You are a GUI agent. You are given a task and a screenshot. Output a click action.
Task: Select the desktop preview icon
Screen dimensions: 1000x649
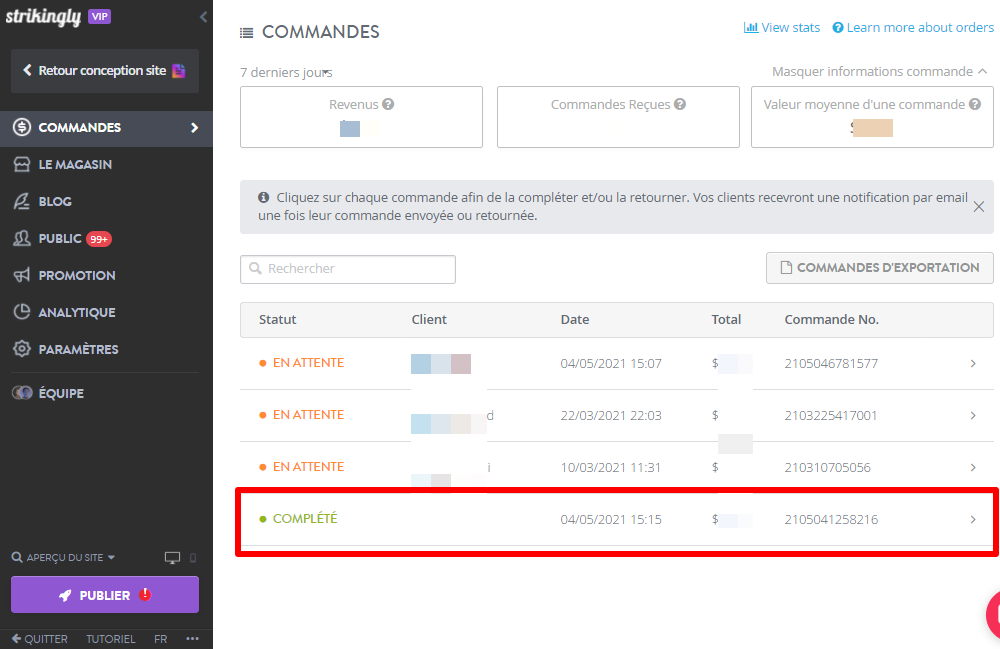pyautogui.click(x=172, y=558)
